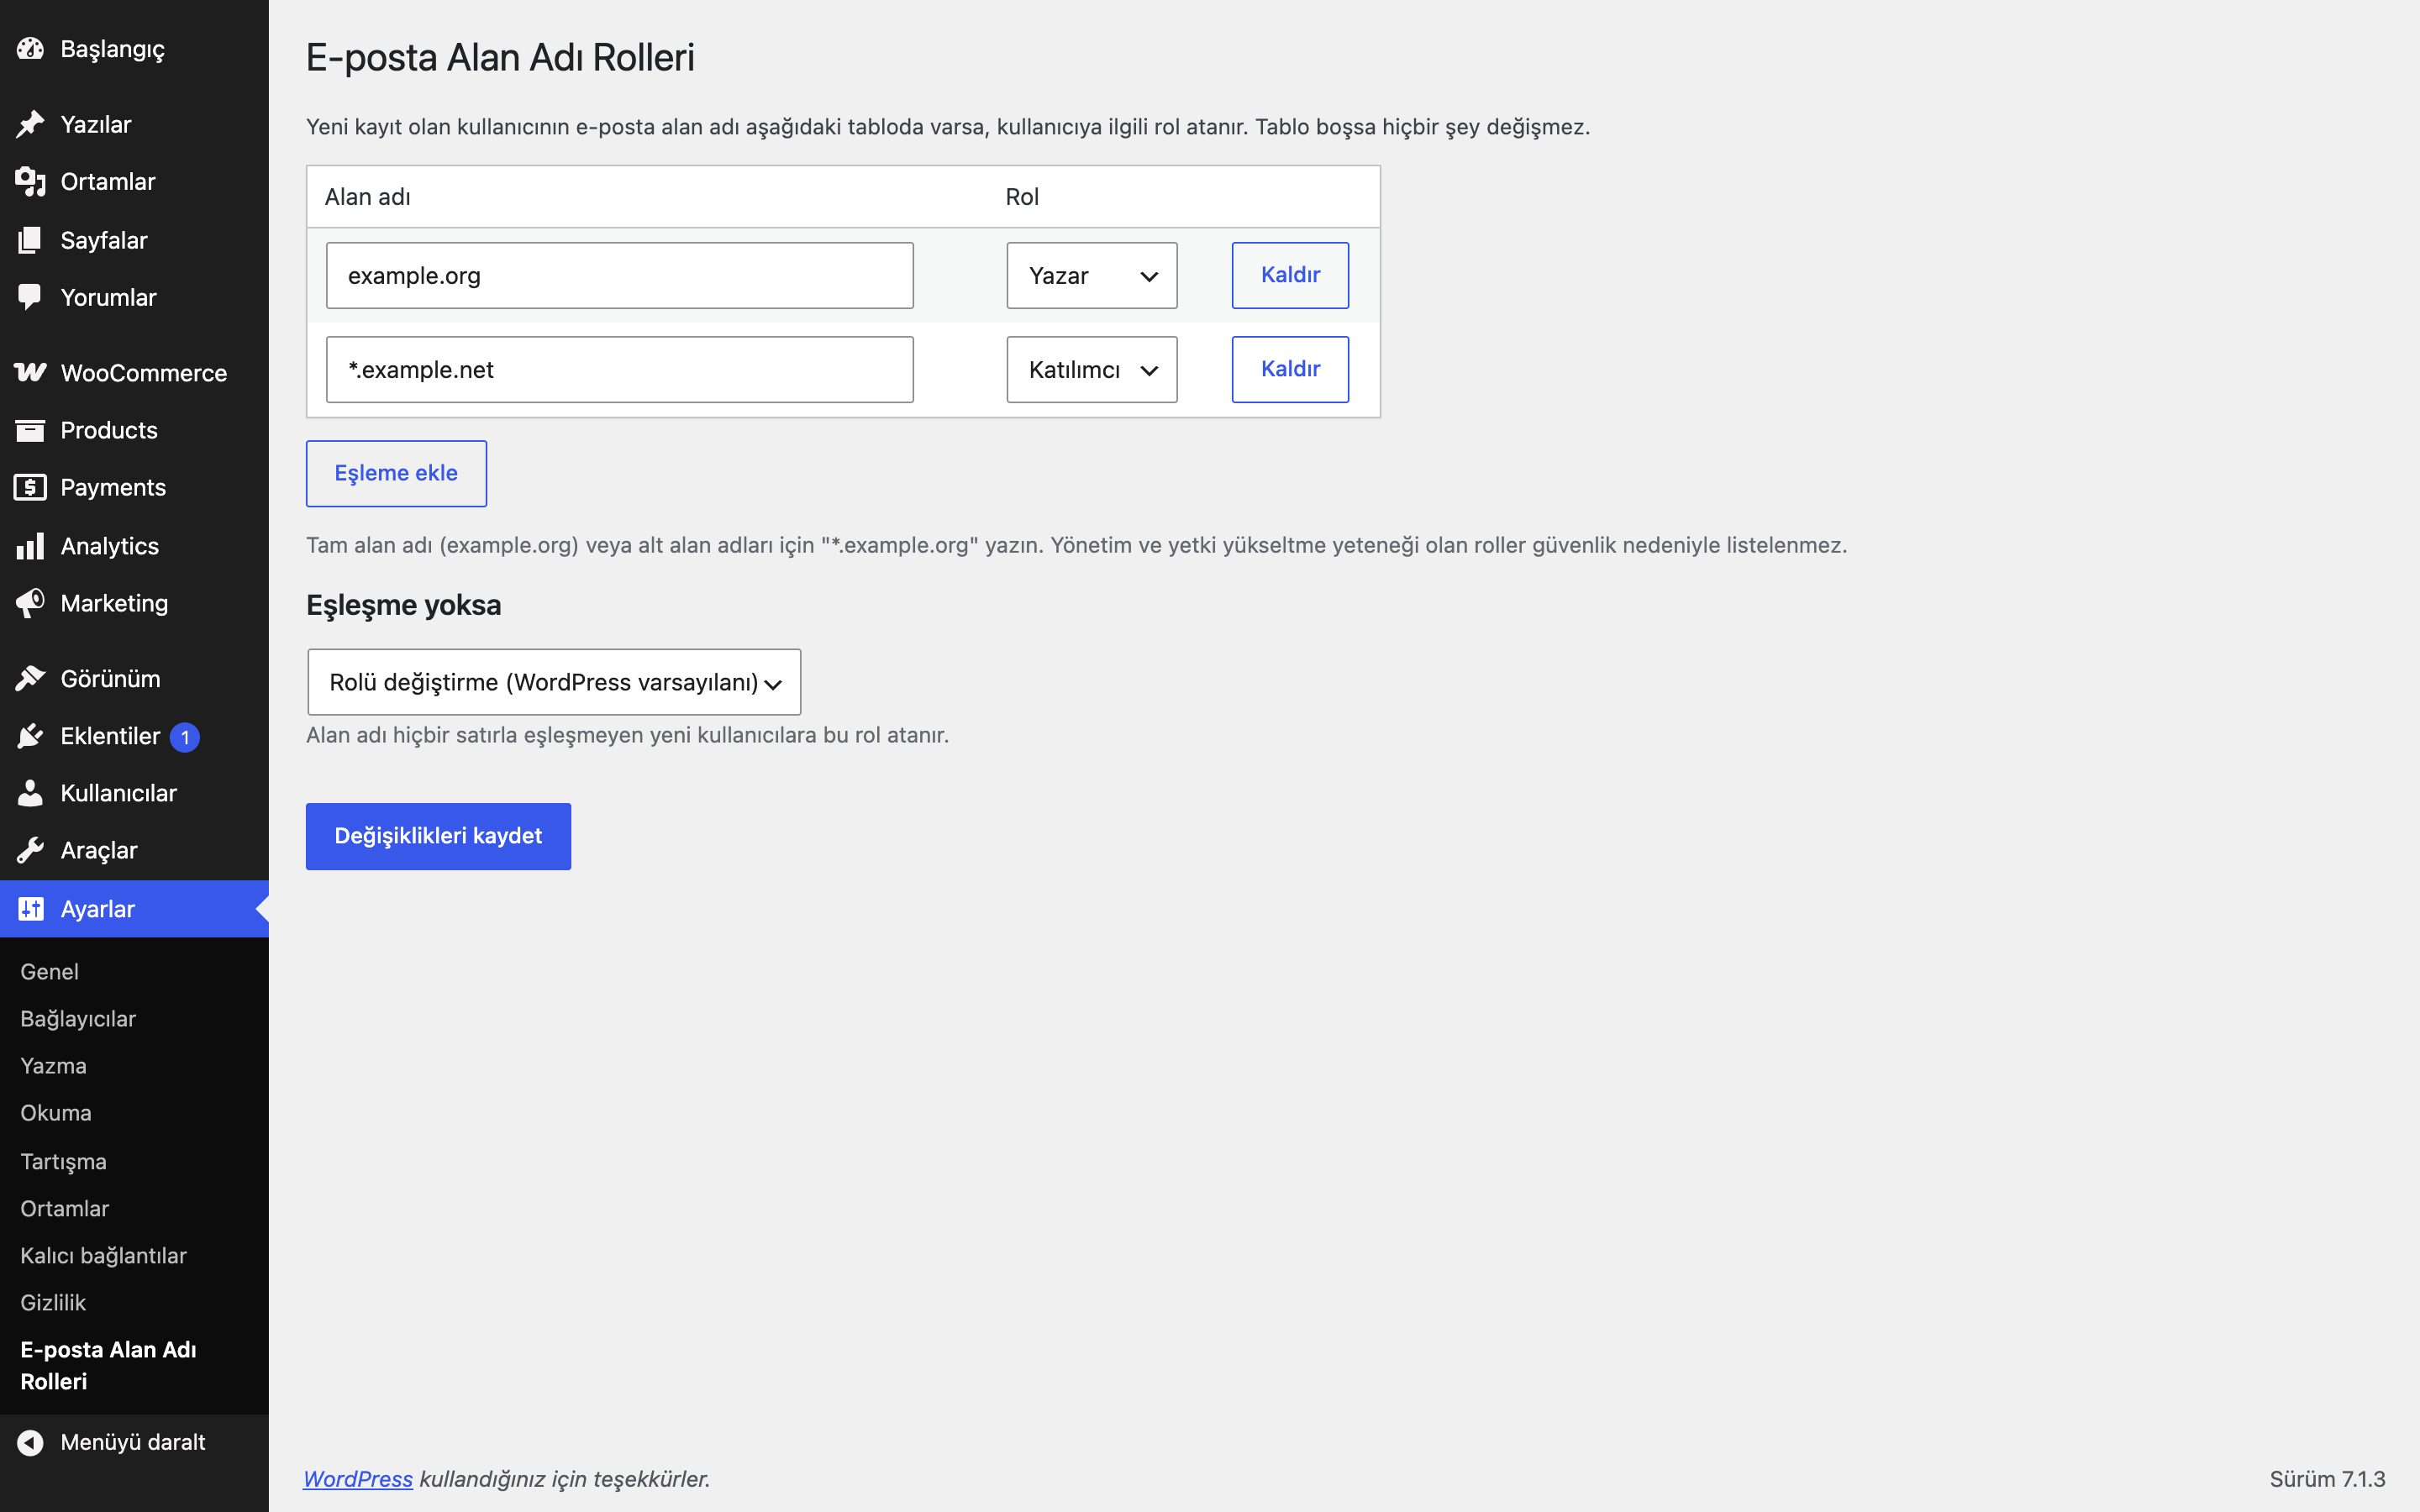This screenshot has width=2420, height=1512.
Task: Open the Rolü değiştirme default role dropdown
Action: pos(554,682)
